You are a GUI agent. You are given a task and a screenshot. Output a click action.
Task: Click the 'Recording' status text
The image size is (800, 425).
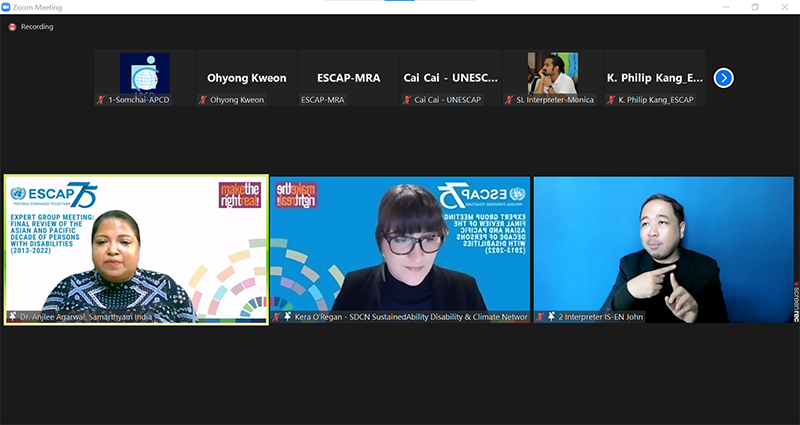37,27
